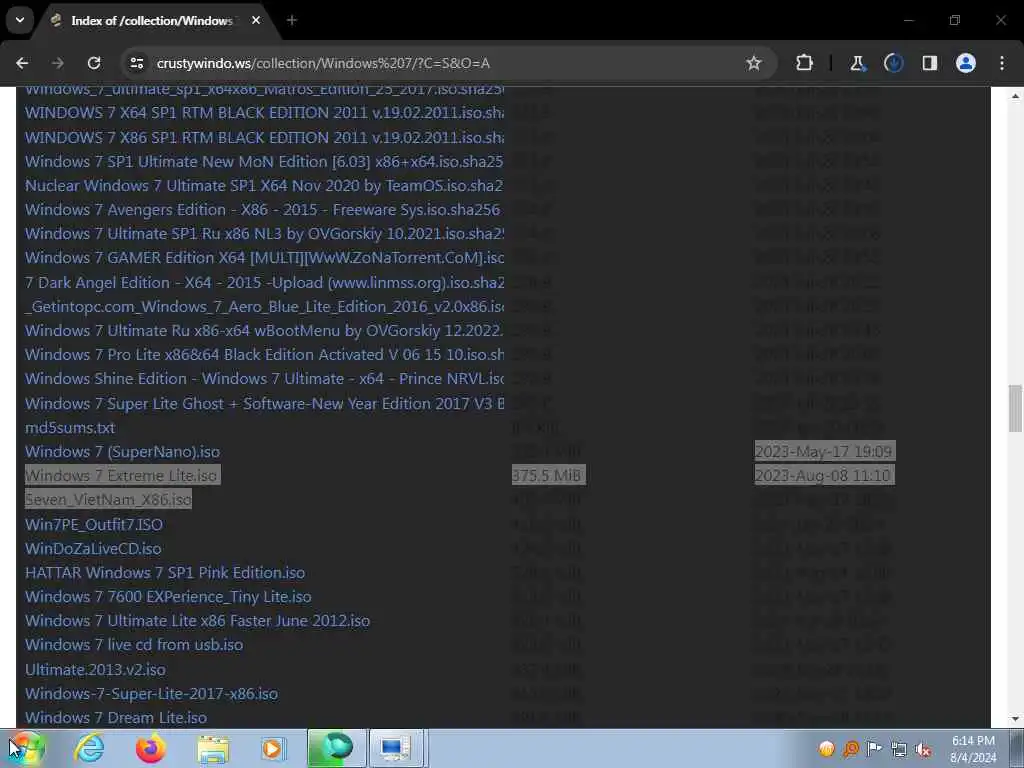Open Win7PE_Outfit7.ISO link
The image size is (1024, 768).
pyautogui.click(x=94, y=524)
